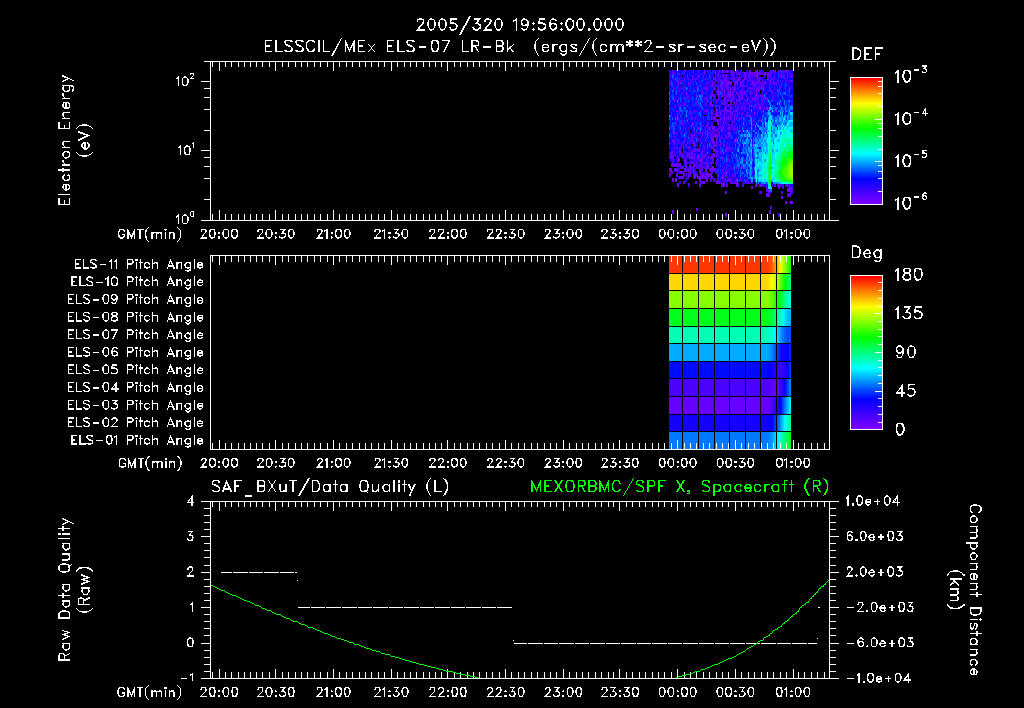Click the '10^1' electron energy axis value
This screenshot has width=1024, height=708.
click(x=185, y=150)
